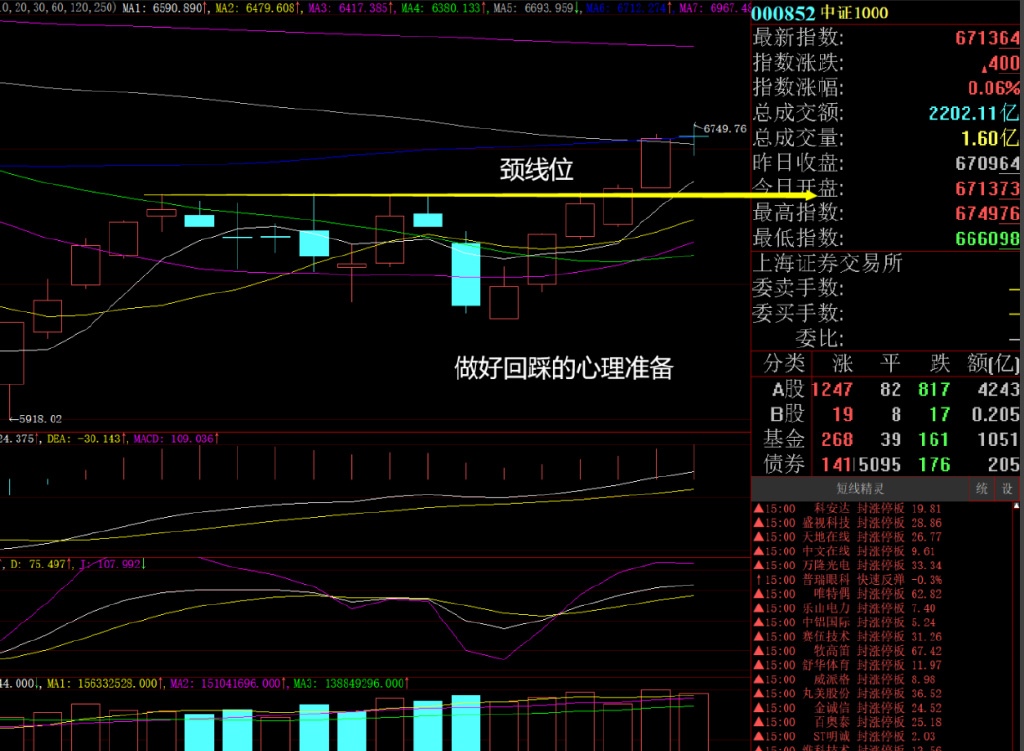The width and height of the screenshot is (1024, 751).
Task: Click the 000852 中证1000 title
Action: pyautogui.click(x=820, y=13)
